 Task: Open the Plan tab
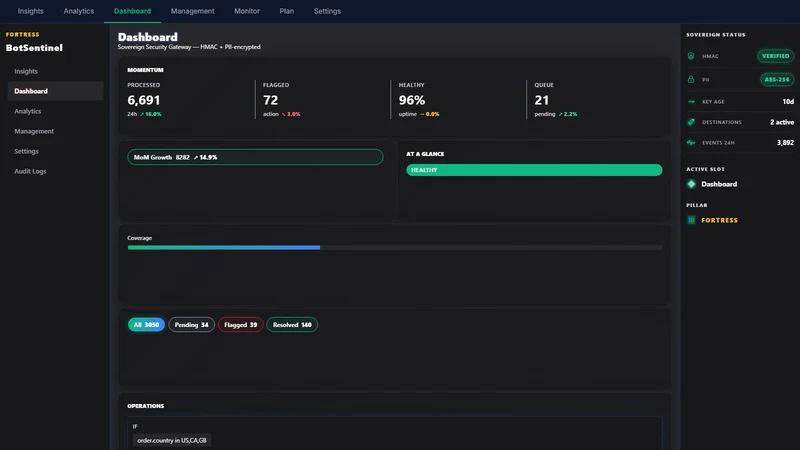(287, 11)
